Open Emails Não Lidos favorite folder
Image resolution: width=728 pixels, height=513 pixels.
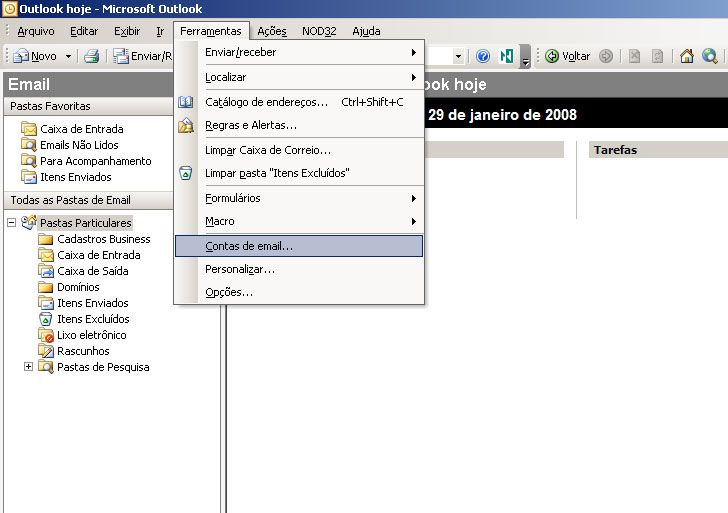pyautogui.click(x=70, y=145)
